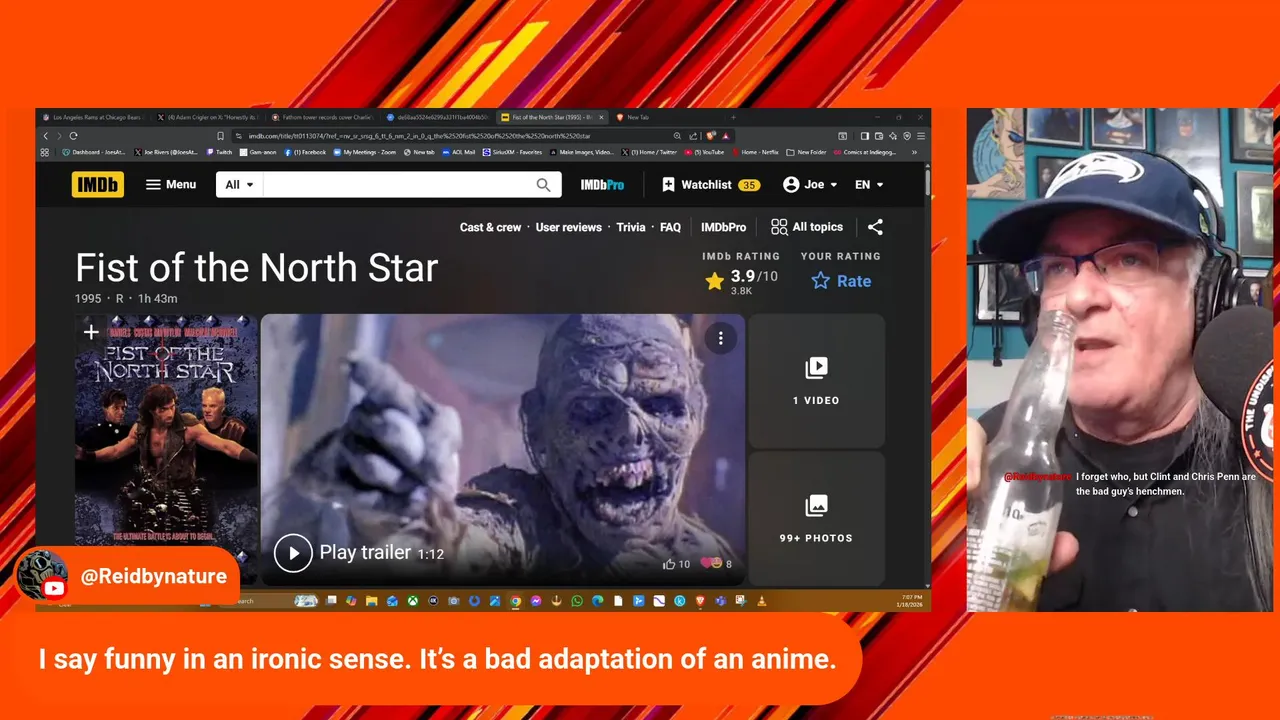Click the browser forward arrow

(x=59, y=136)
